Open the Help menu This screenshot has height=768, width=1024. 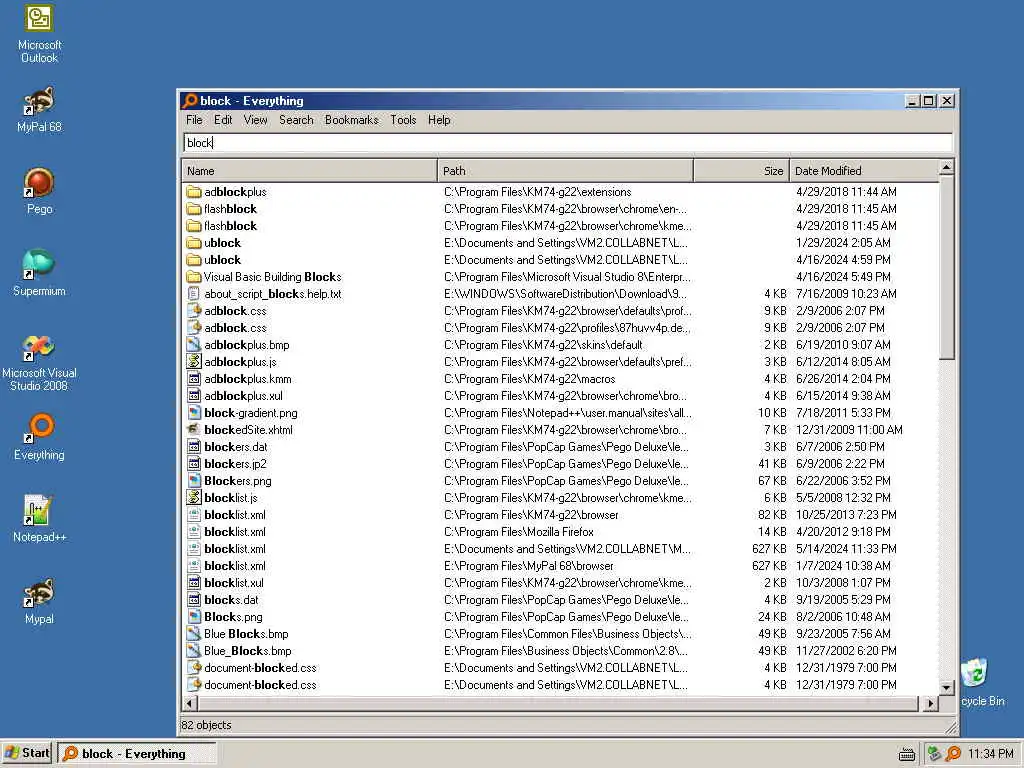point(439,120)
